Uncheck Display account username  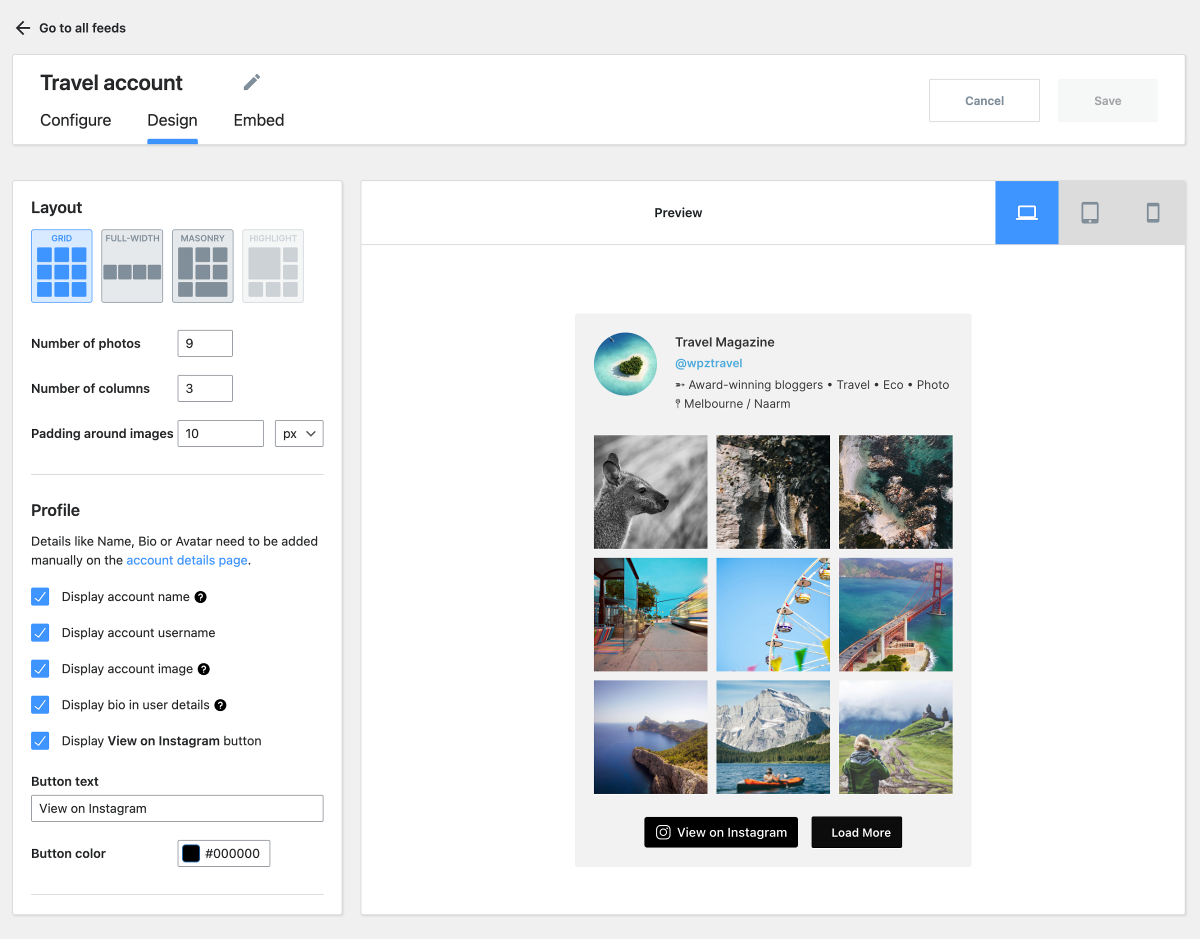[x=40, y=633]
